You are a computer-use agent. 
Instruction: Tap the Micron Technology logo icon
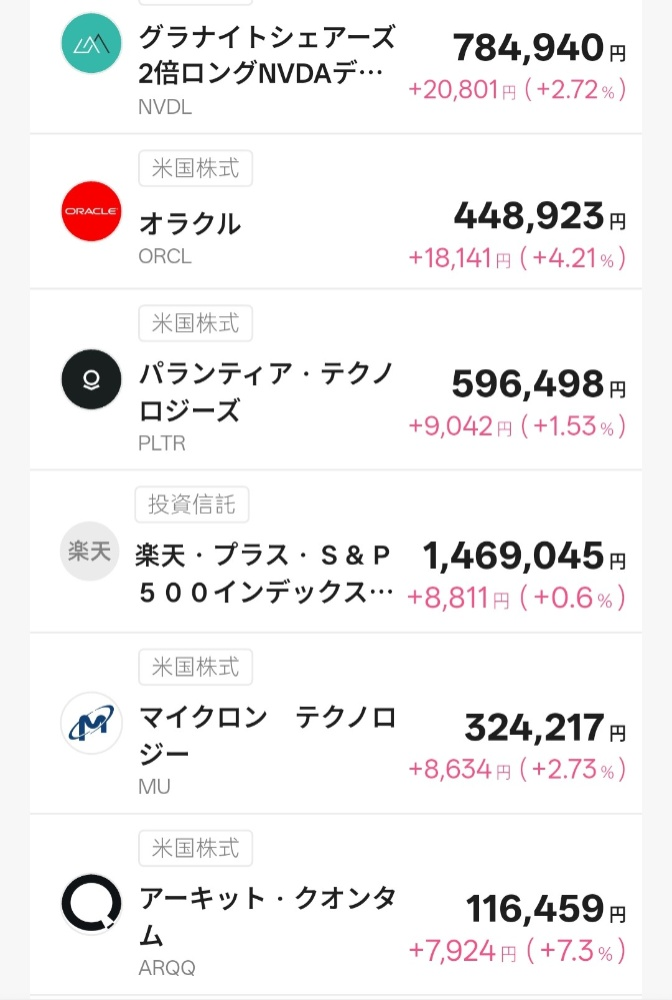pyautogui.click(x=91, y=723)
